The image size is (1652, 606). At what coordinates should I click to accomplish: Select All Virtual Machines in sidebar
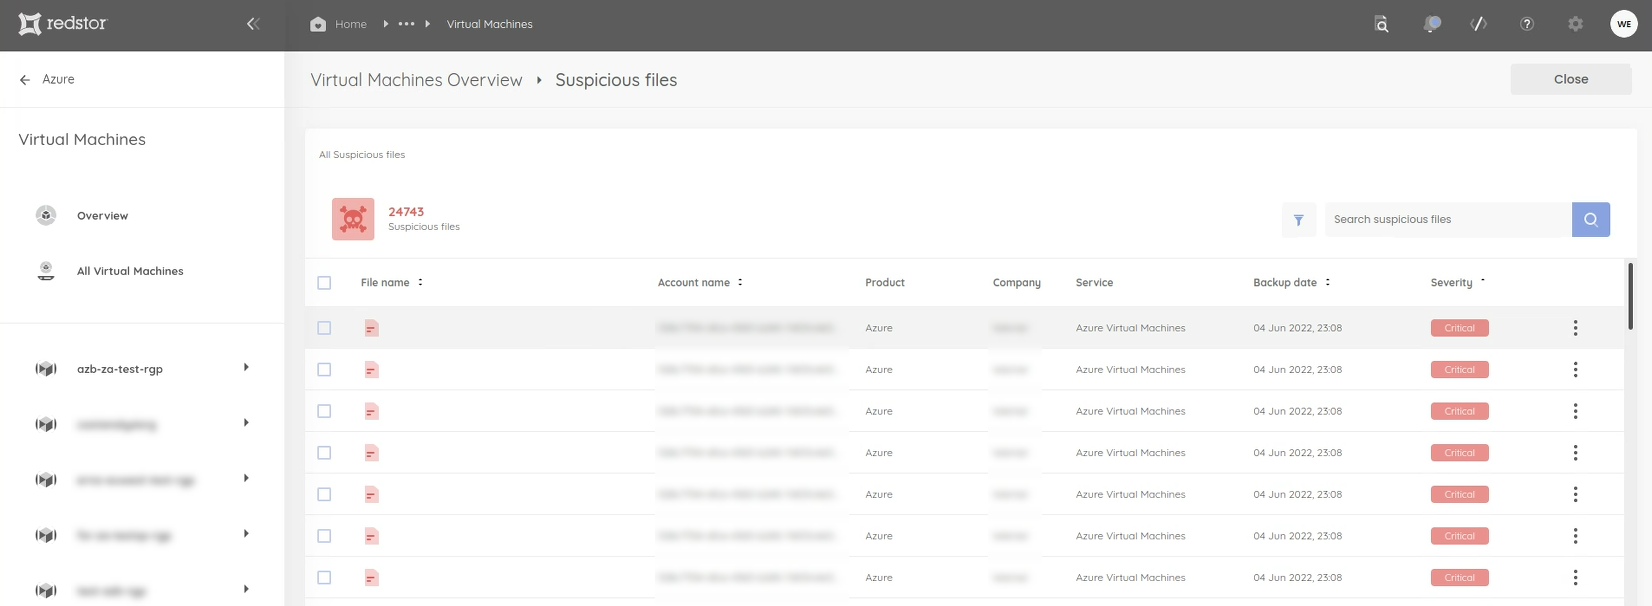(x=130, y=271)
